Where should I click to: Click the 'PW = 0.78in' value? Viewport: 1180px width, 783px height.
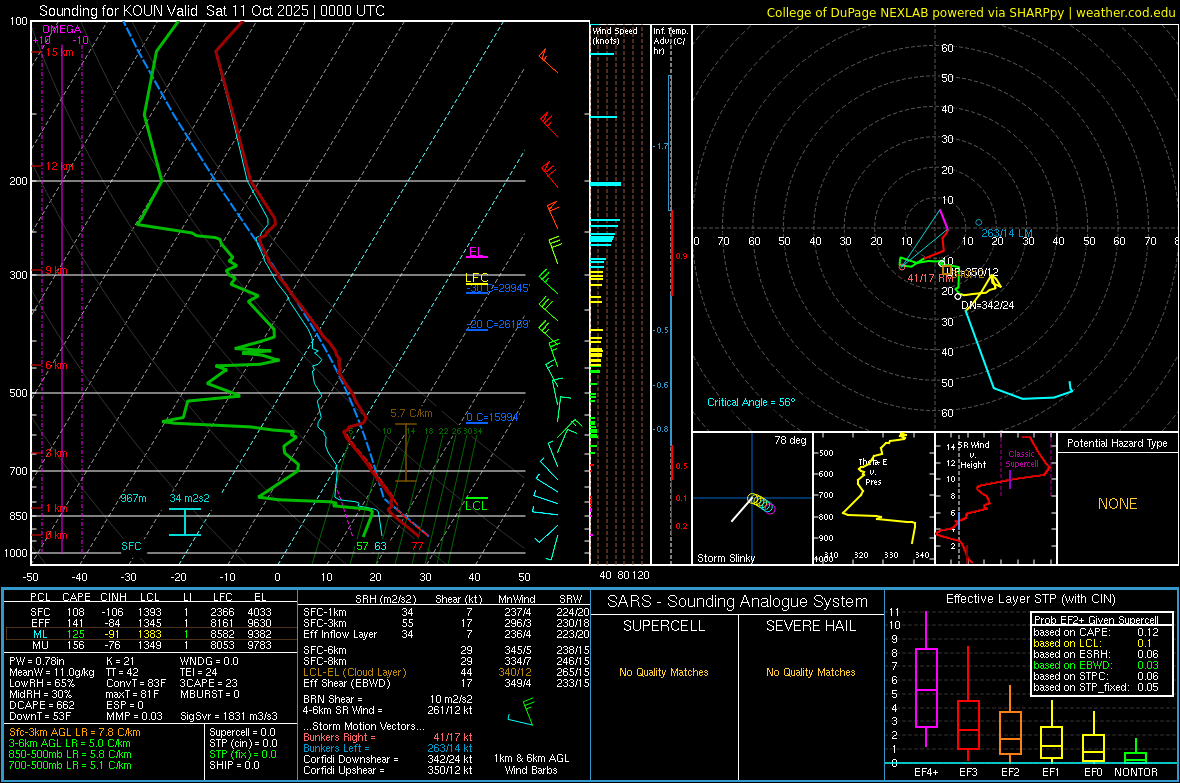37,661
